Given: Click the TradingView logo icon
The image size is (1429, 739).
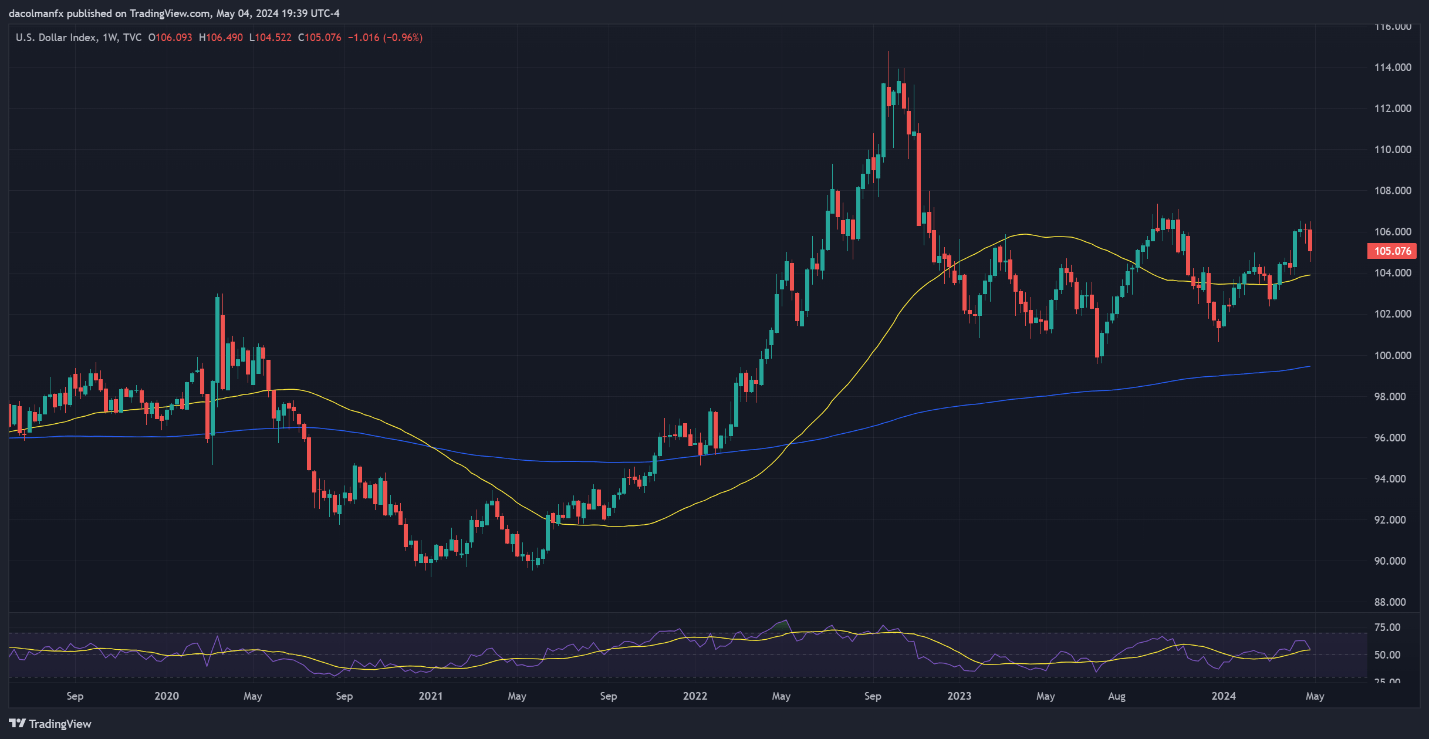Looking at the screenshot, I should coord(17,723).
